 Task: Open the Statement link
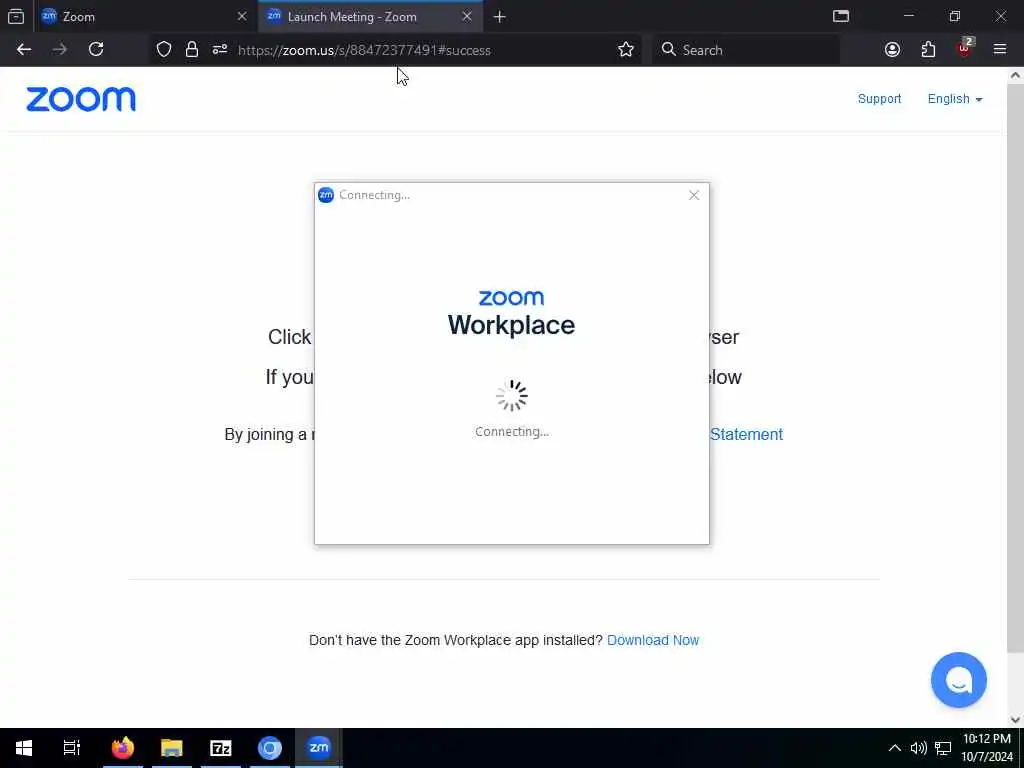pyautogui.click(x=746, y=434)
